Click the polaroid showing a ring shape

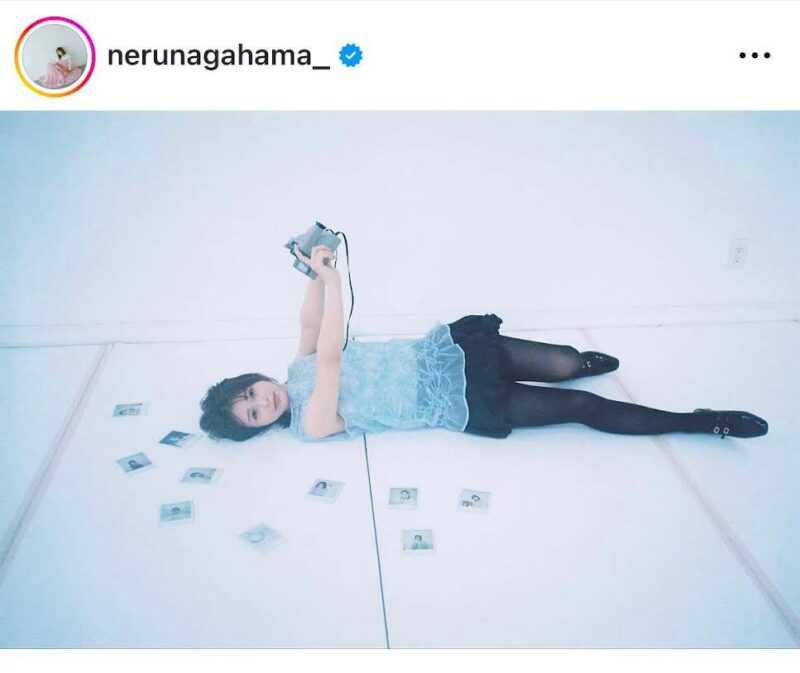[261, 537]
